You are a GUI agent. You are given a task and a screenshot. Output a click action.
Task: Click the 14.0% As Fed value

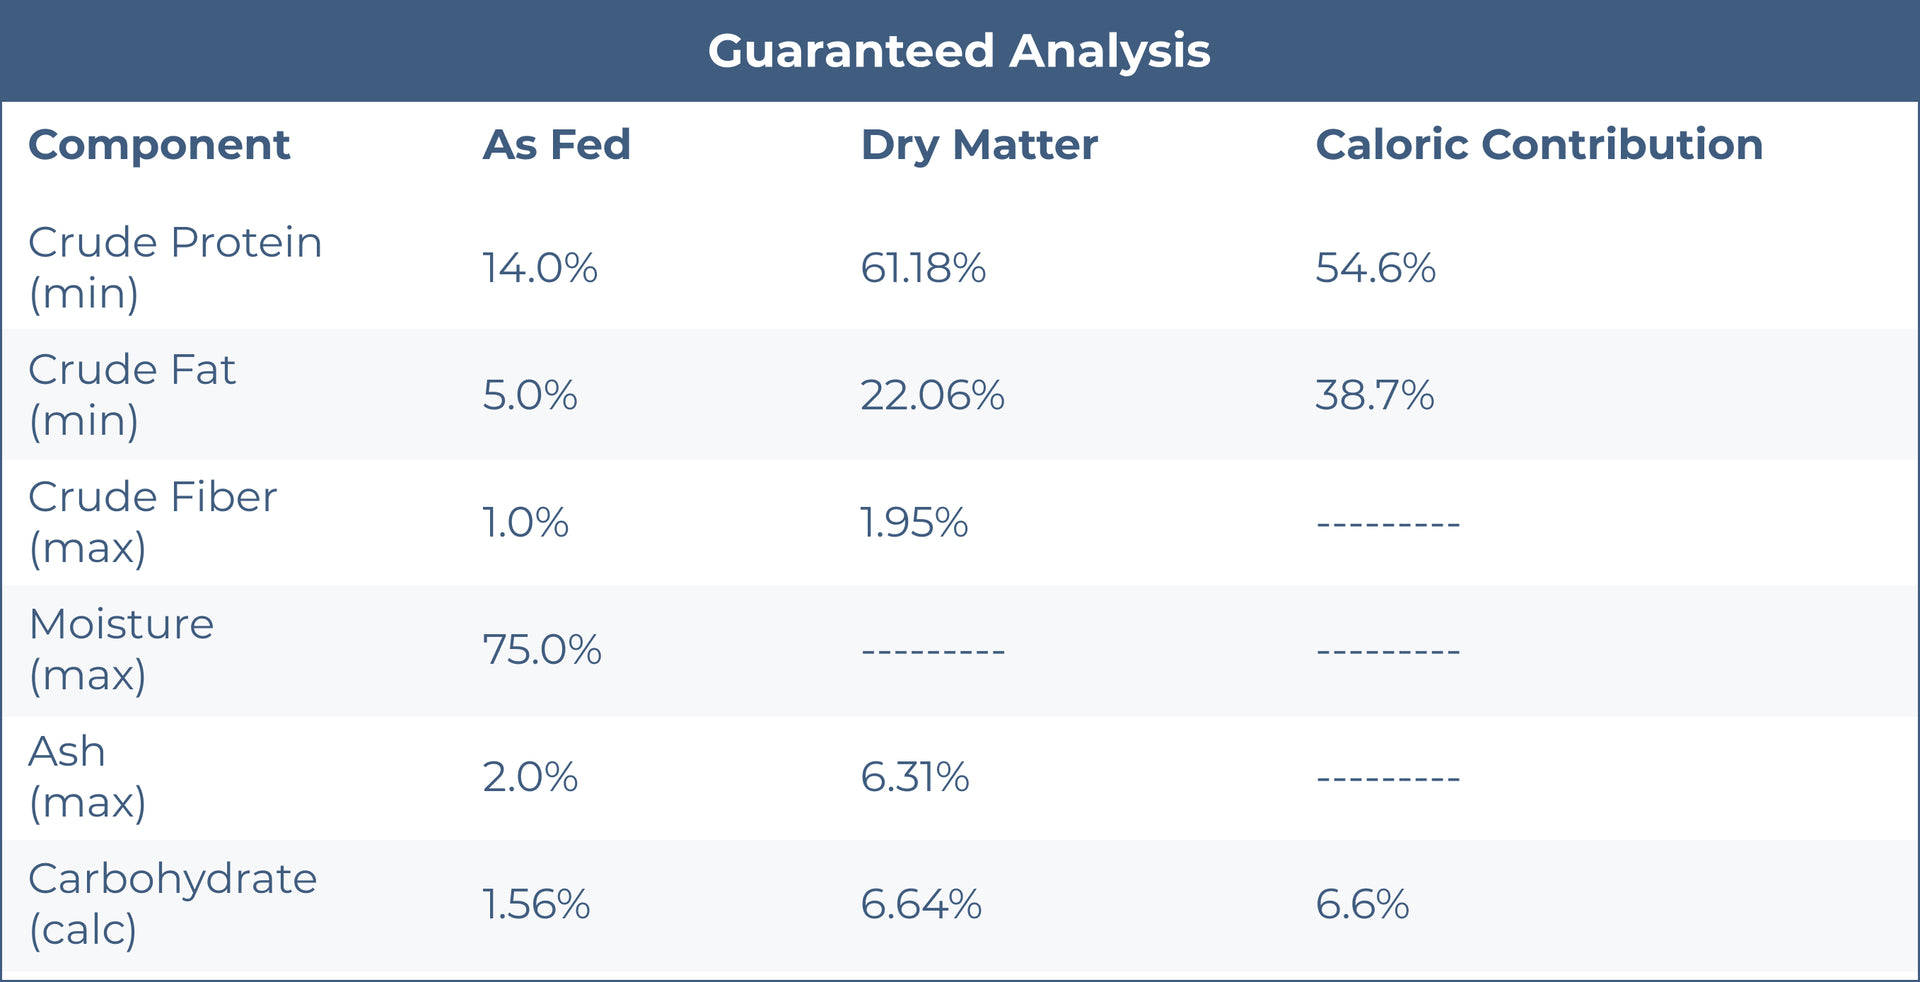pyautogui.click(x=540, y=268)
